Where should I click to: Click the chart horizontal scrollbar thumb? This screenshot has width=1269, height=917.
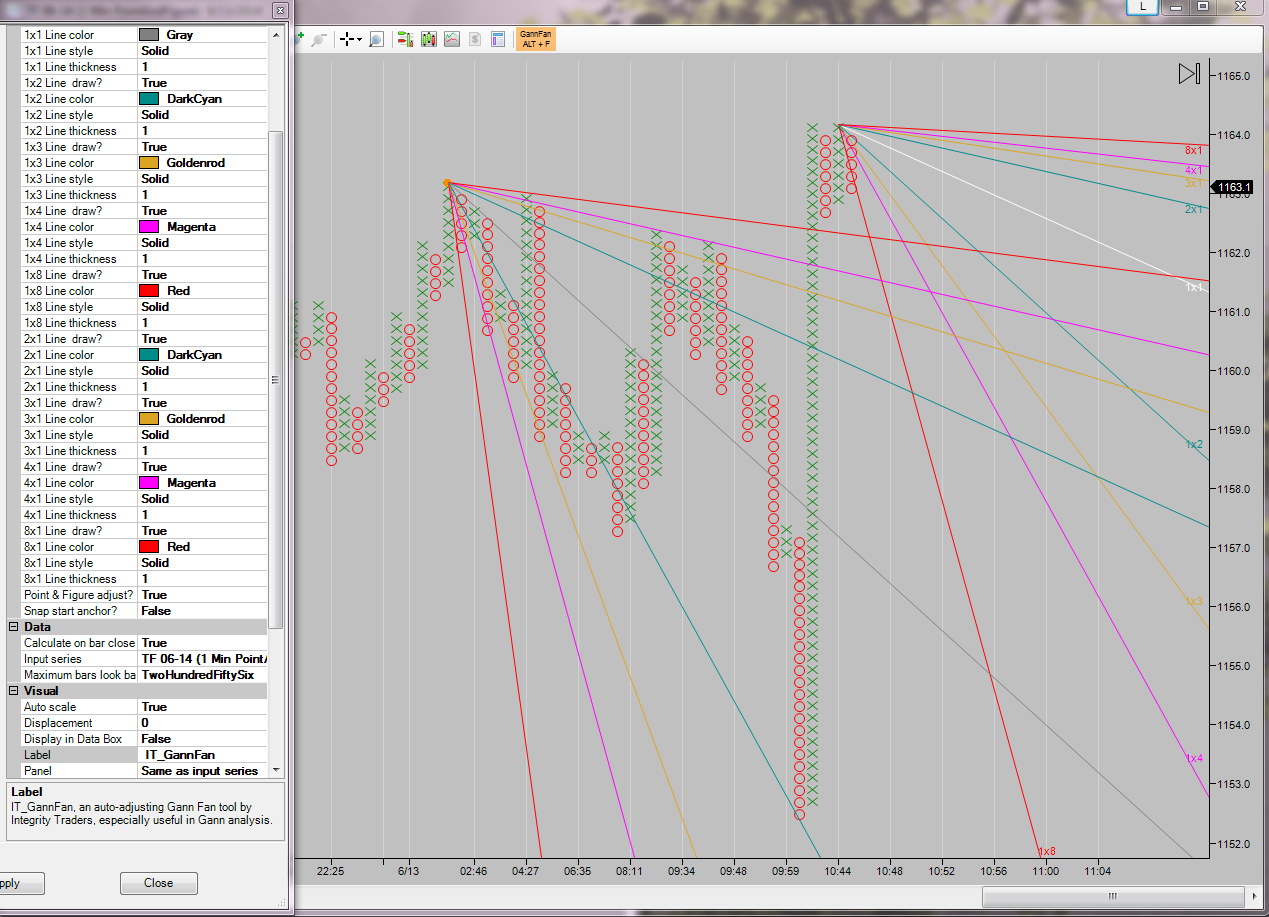click(x=1112, y=896)
